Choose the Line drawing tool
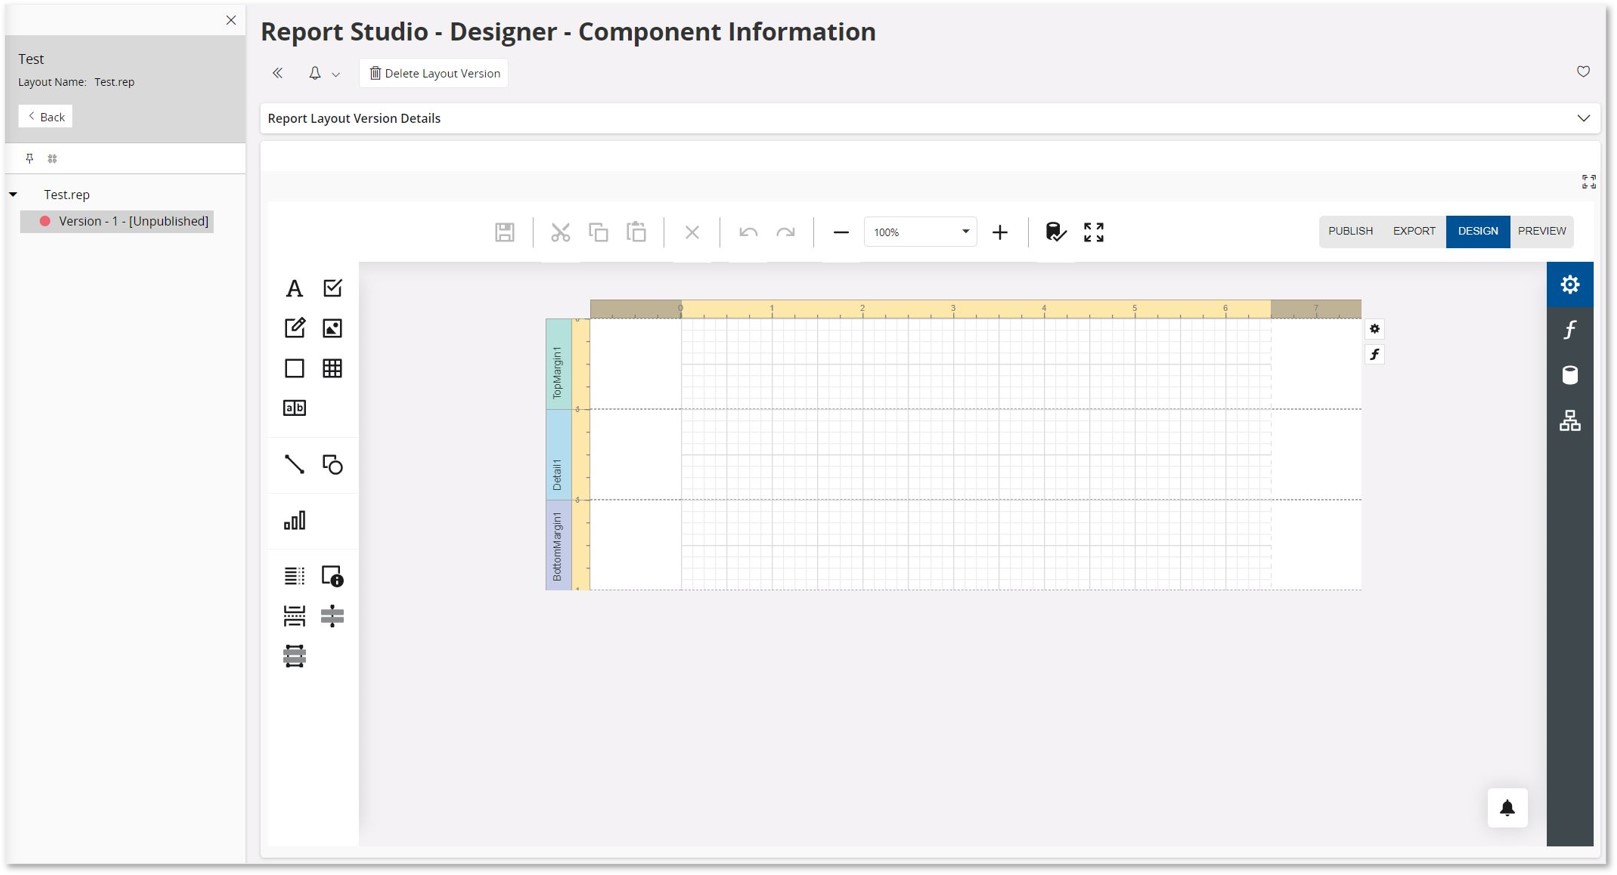This screenshot has height=875, width=1617. coord(294,464)
